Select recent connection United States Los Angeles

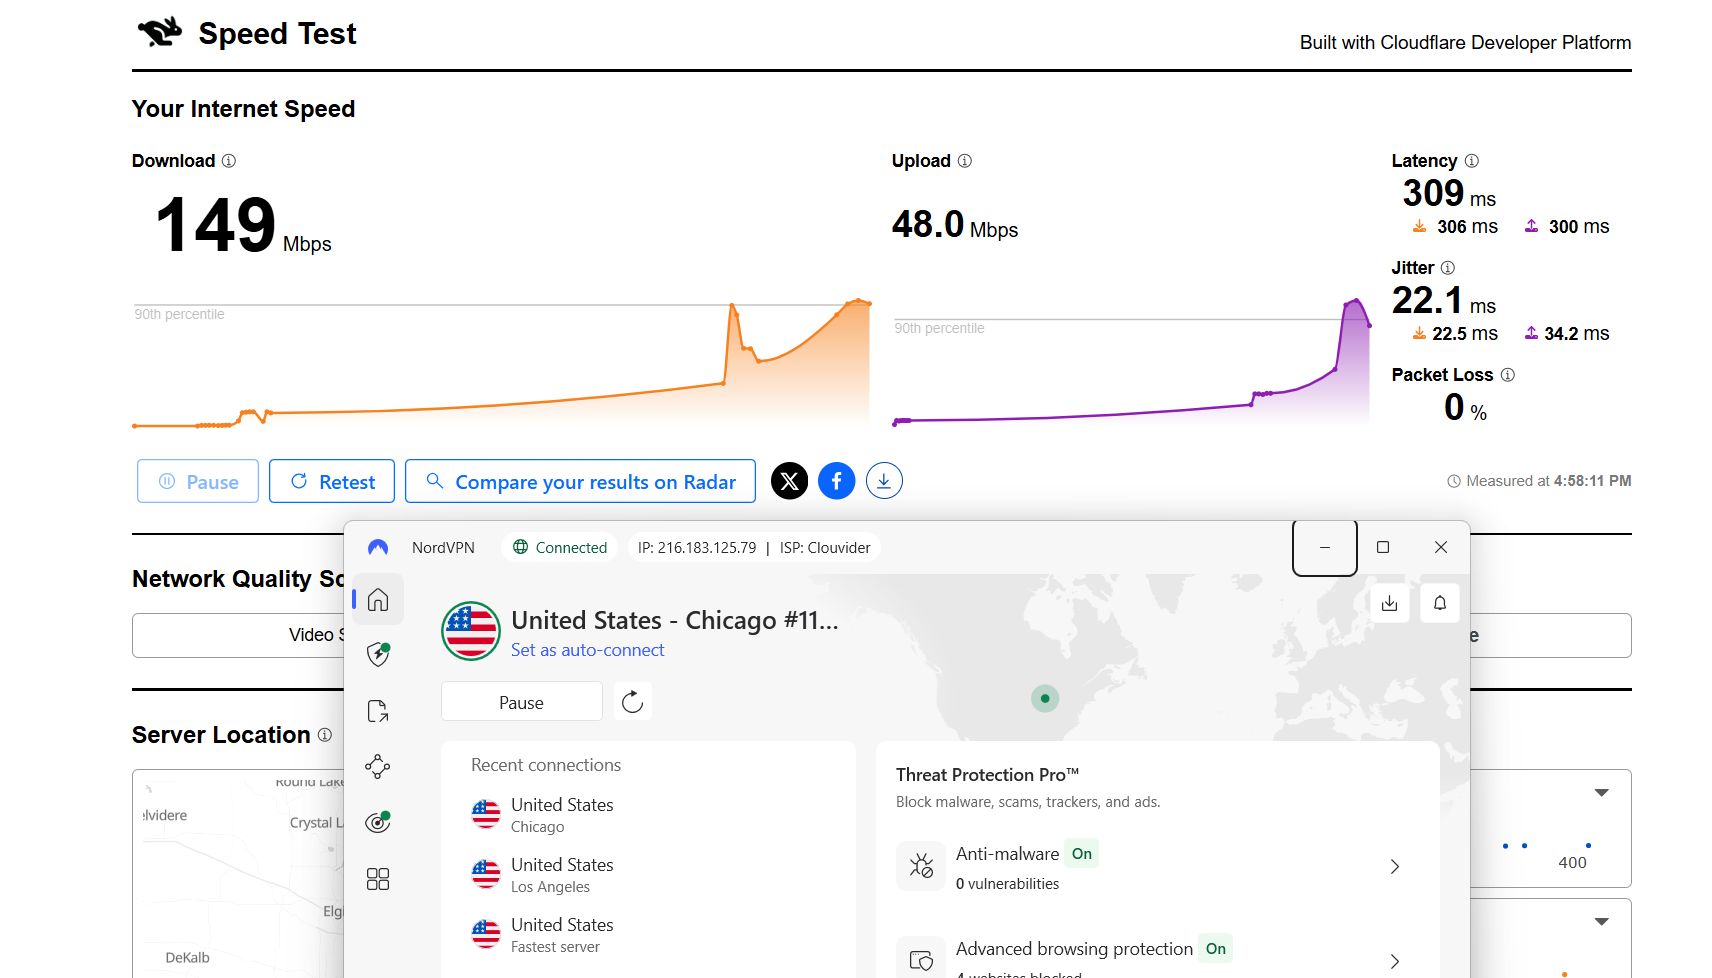click(x=648, y=875)
